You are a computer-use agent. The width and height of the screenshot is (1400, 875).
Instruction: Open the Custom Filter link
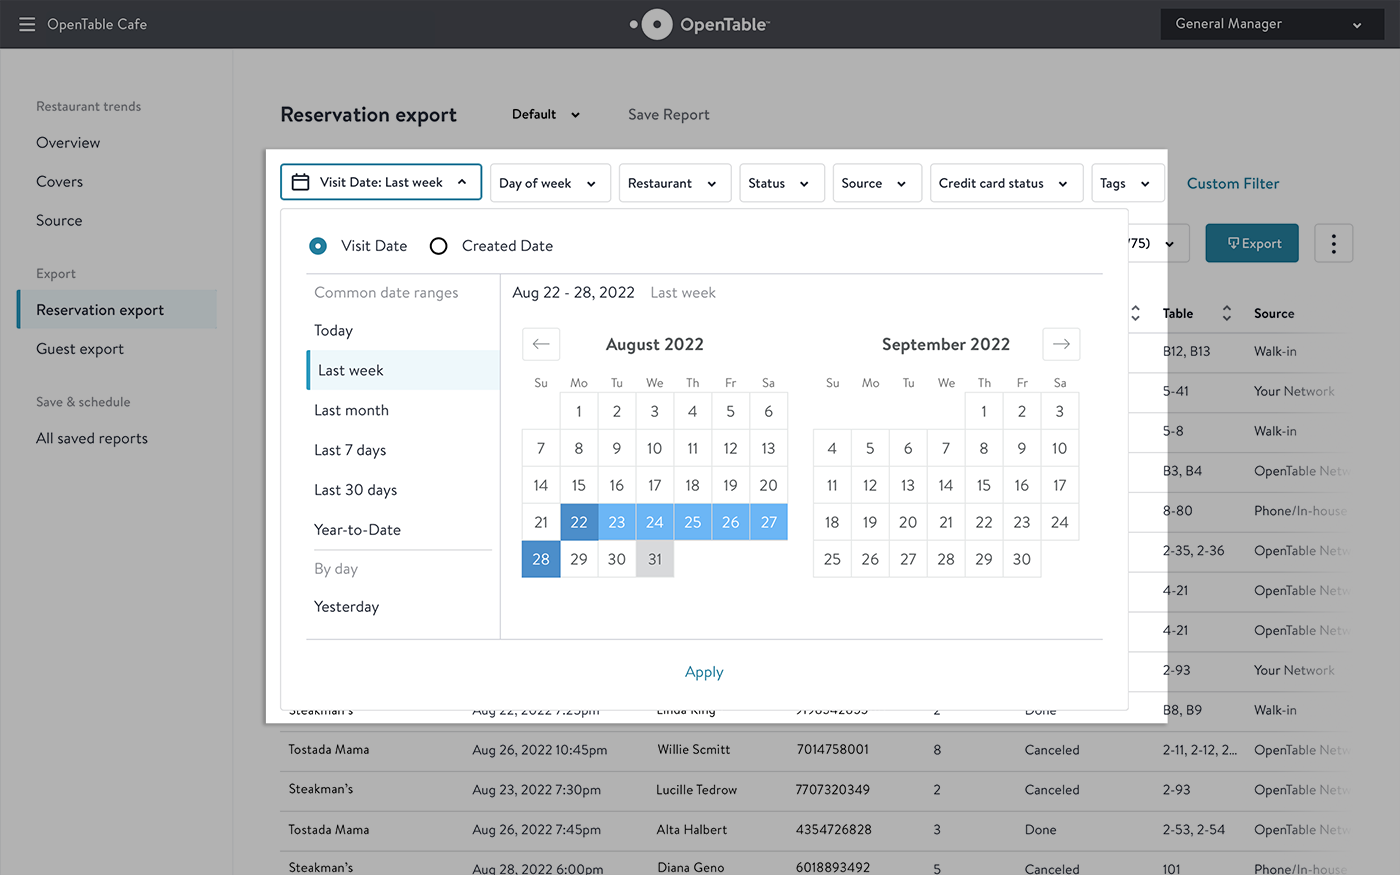tap(1233, 184)
